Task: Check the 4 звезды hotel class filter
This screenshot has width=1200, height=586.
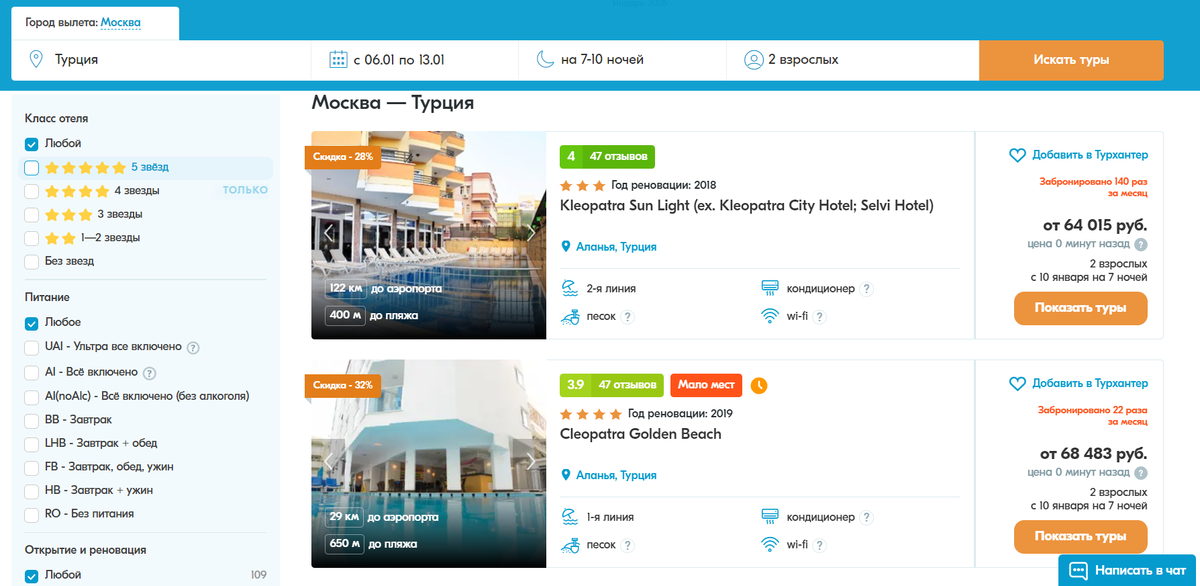Action: point(32,191)
